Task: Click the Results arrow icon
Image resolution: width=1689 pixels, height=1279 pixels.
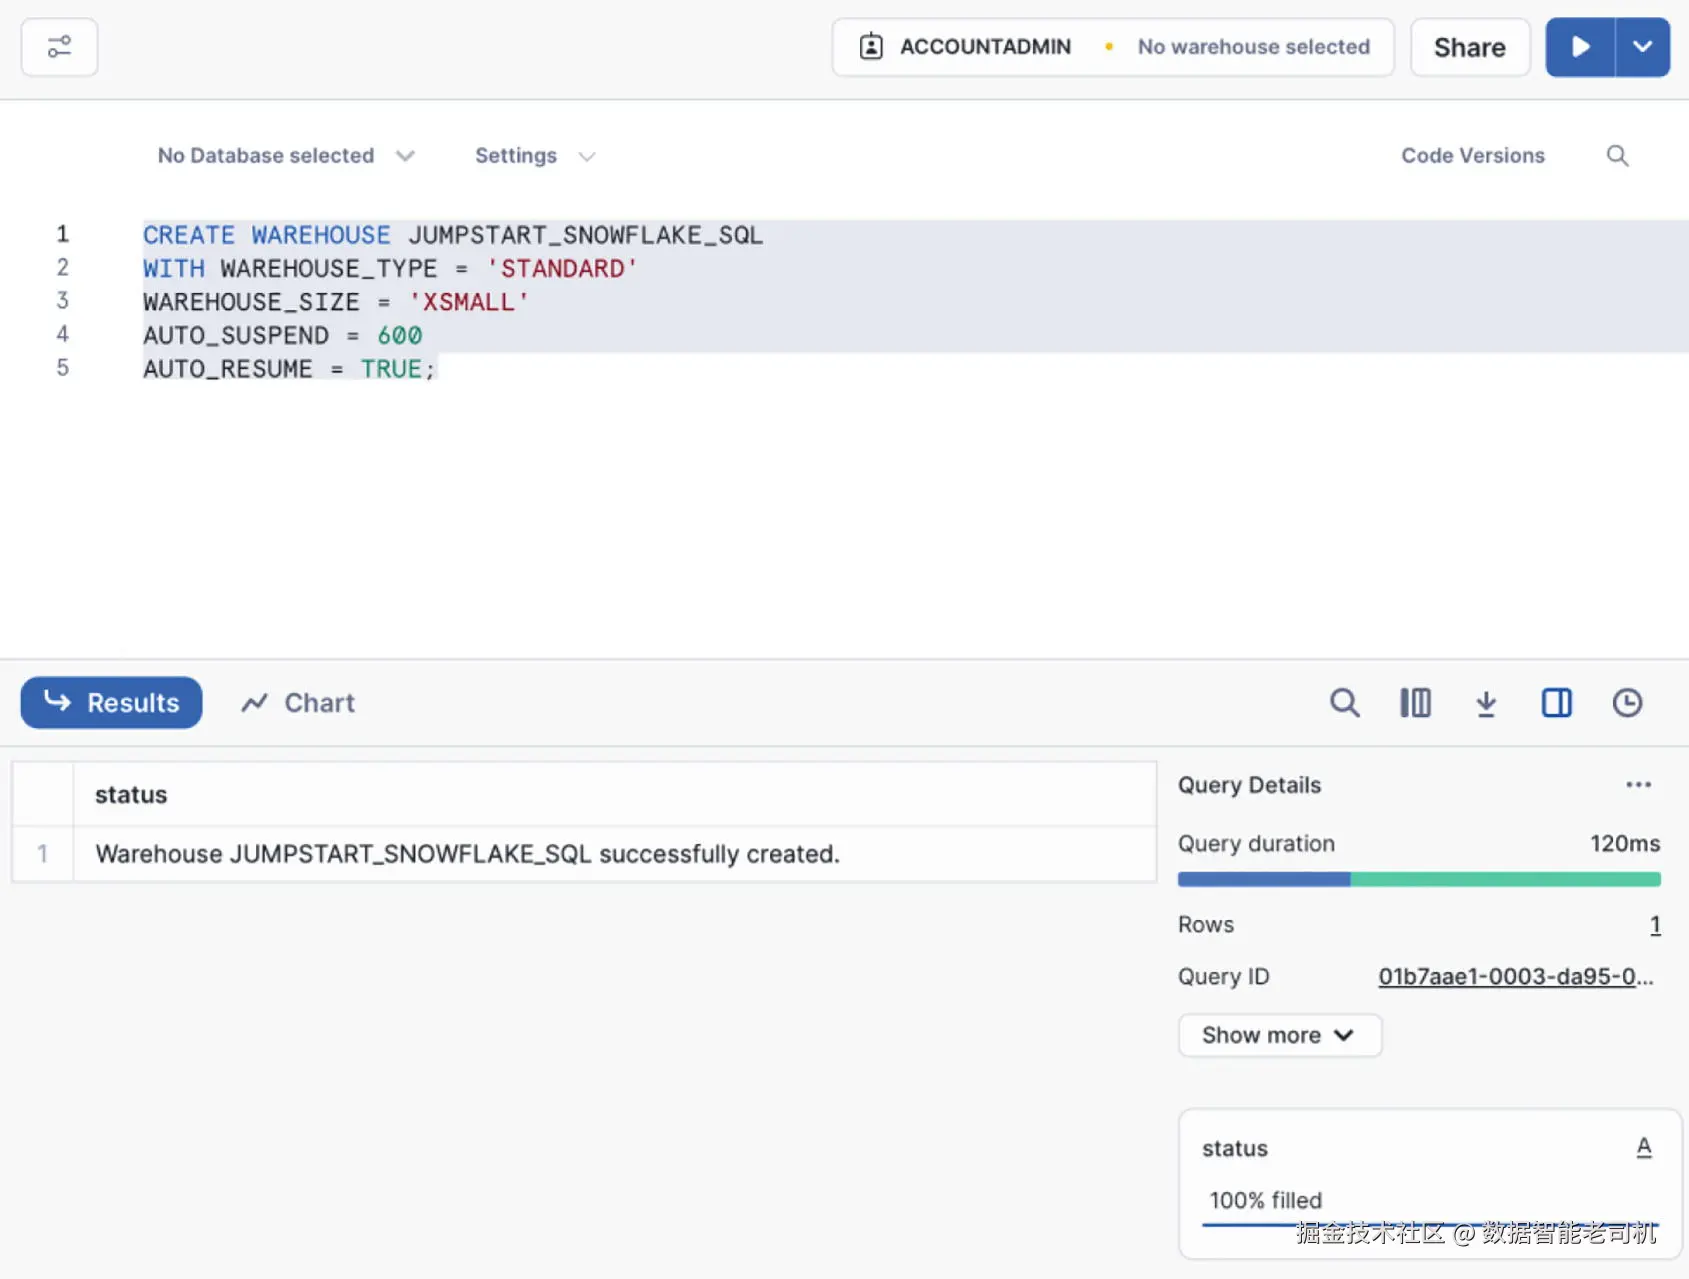Action: [58, 701]
